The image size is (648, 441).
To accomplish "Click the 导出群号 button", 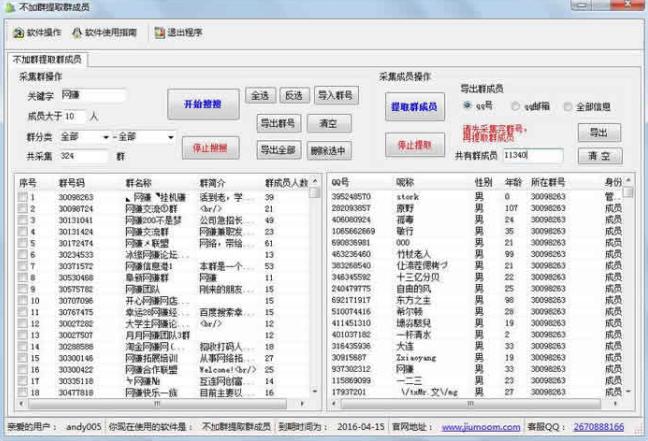I will tap(279, 123).
